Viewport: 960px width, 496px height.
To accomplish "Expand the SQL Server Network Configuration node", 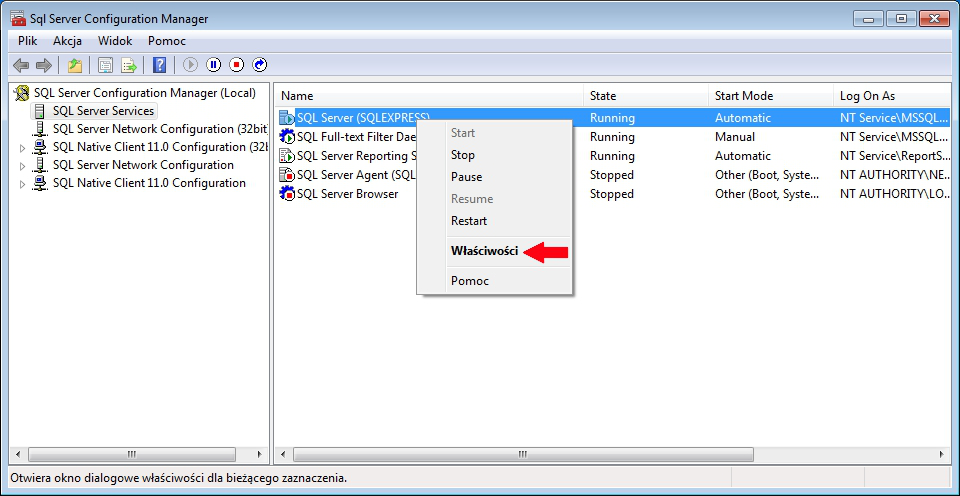I will point(23,166).
